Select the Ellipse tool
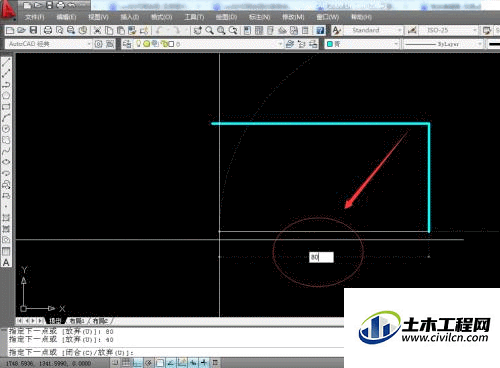 coord(6,162)
